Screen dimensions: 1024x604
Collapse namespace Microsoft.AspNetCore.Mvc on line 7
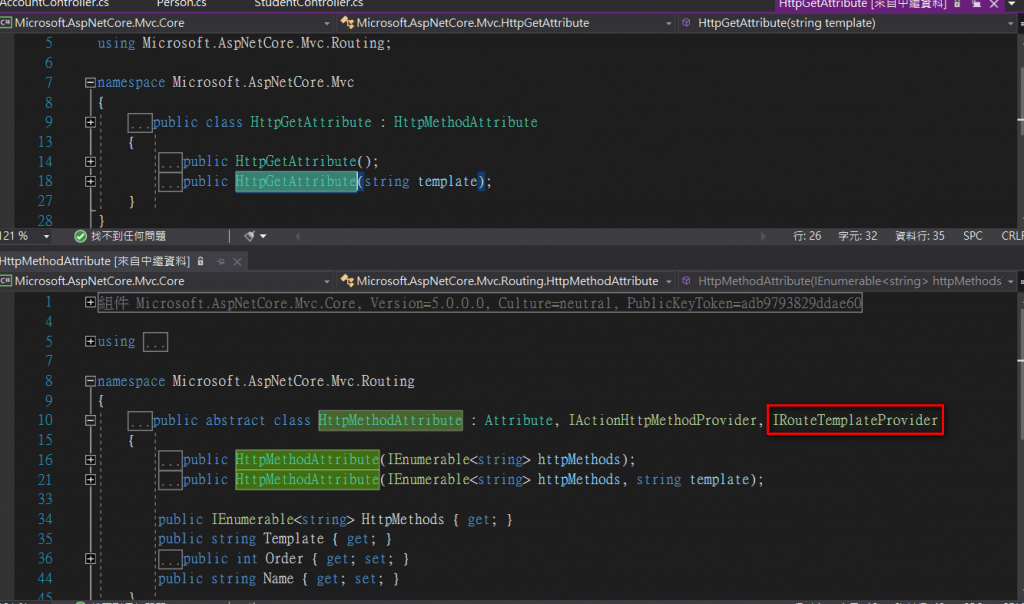[x=90, y=82]
